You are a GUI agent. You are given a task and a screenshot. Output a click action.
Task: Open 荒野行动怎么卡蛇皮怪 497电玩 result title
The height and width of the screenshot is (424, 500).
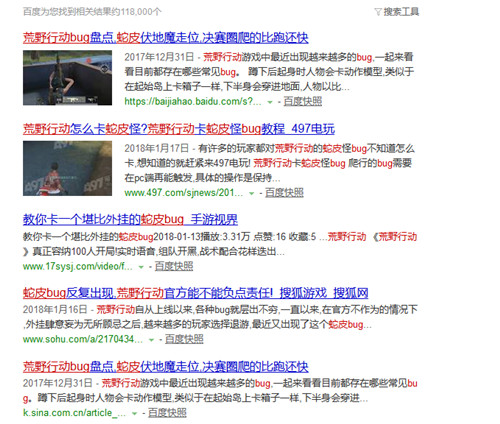coord(179,129)
